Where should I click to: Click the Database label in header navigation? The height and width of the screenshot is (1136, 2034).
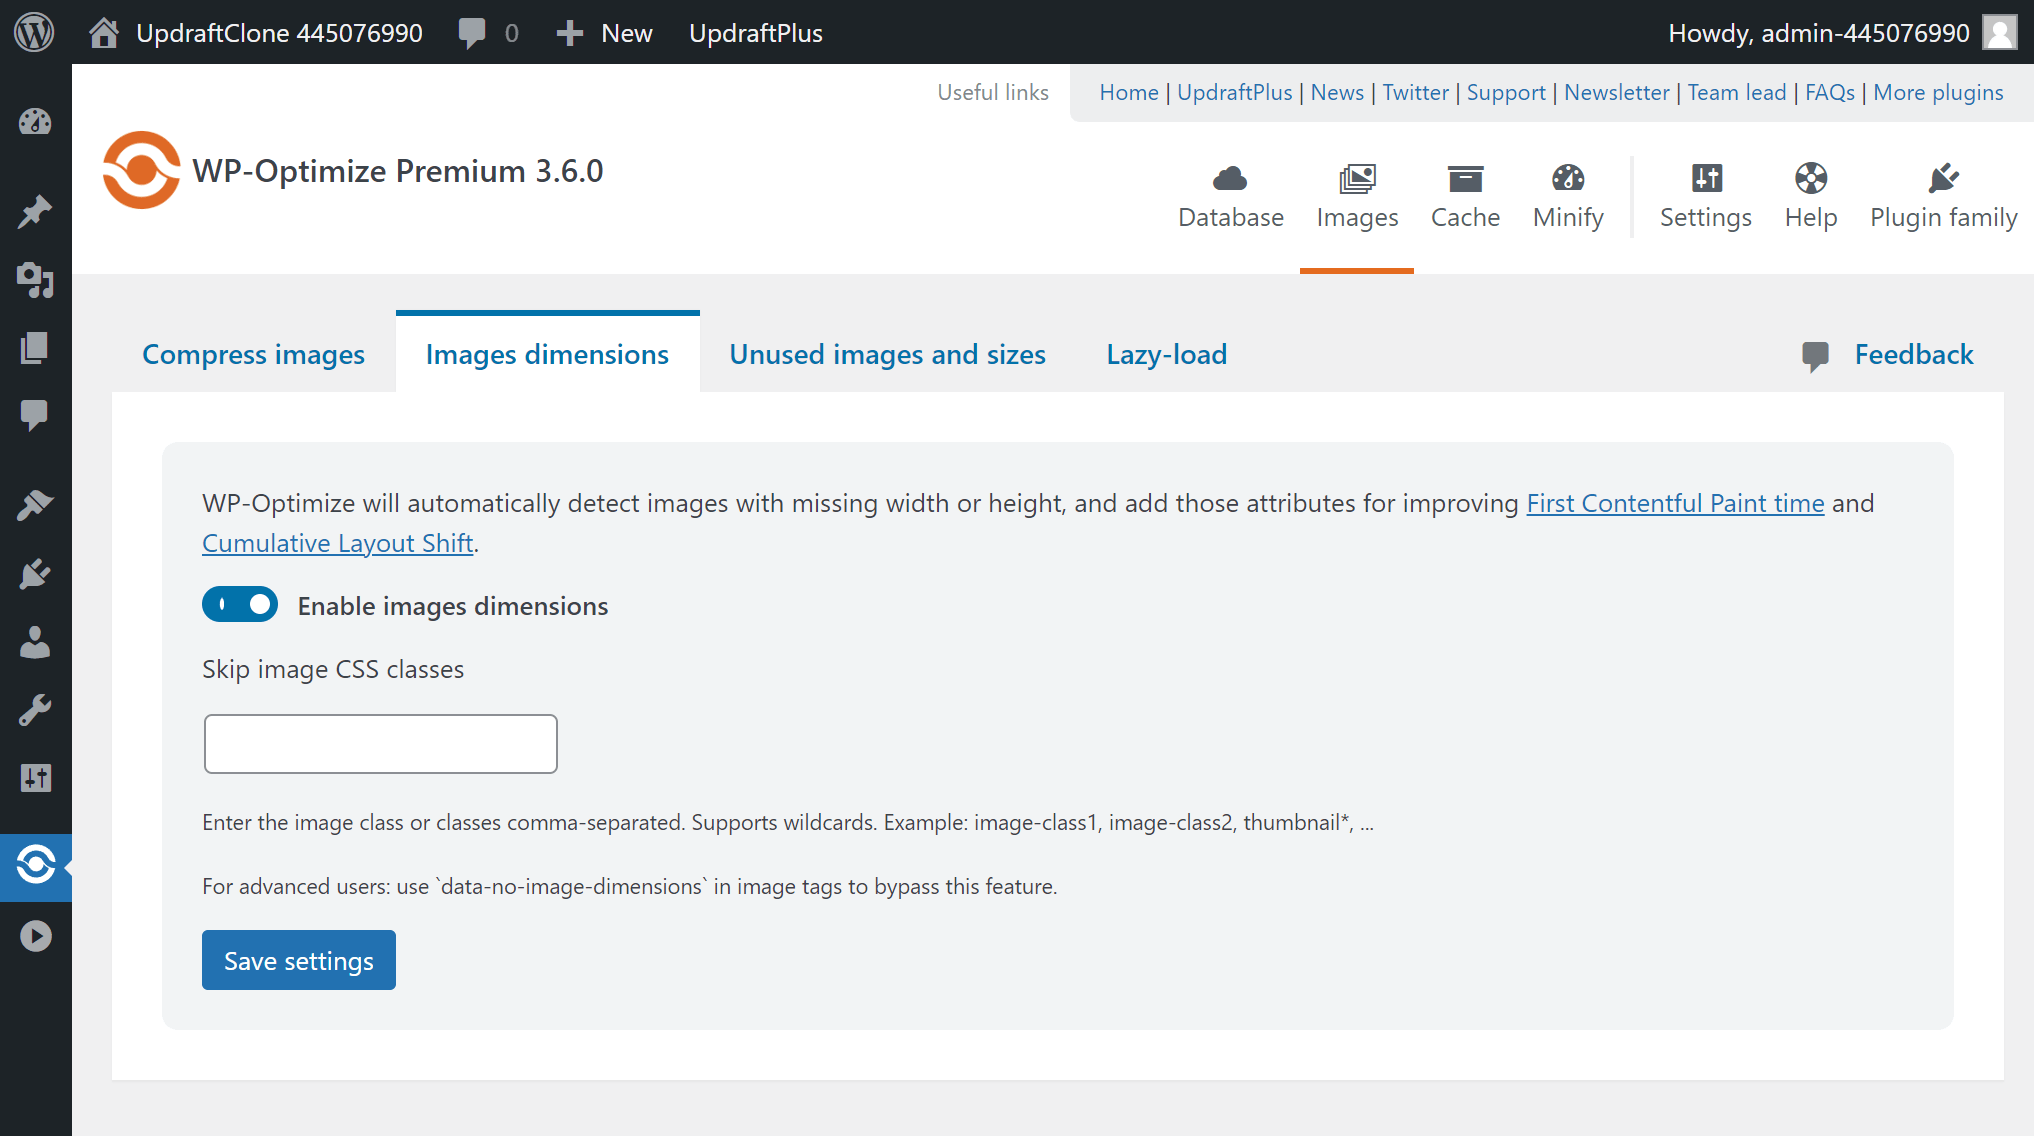[x=1230, y=217]
